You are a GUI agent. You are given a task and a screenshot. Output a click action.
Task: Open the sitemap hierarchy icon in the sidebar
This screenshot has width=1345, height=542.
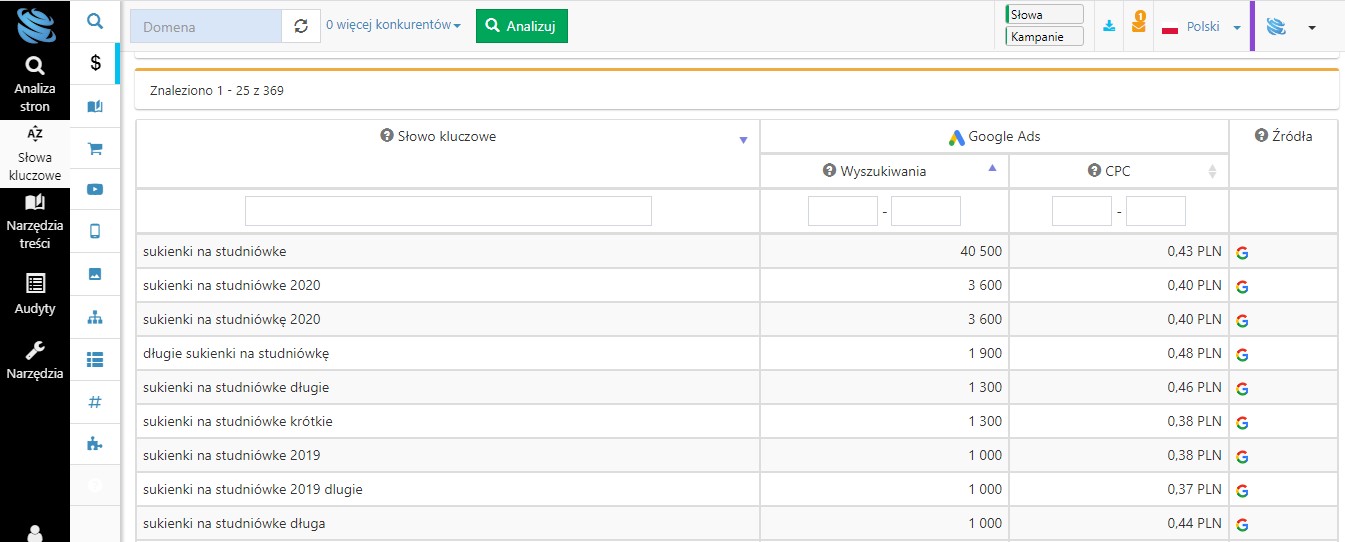coord(95,317)
